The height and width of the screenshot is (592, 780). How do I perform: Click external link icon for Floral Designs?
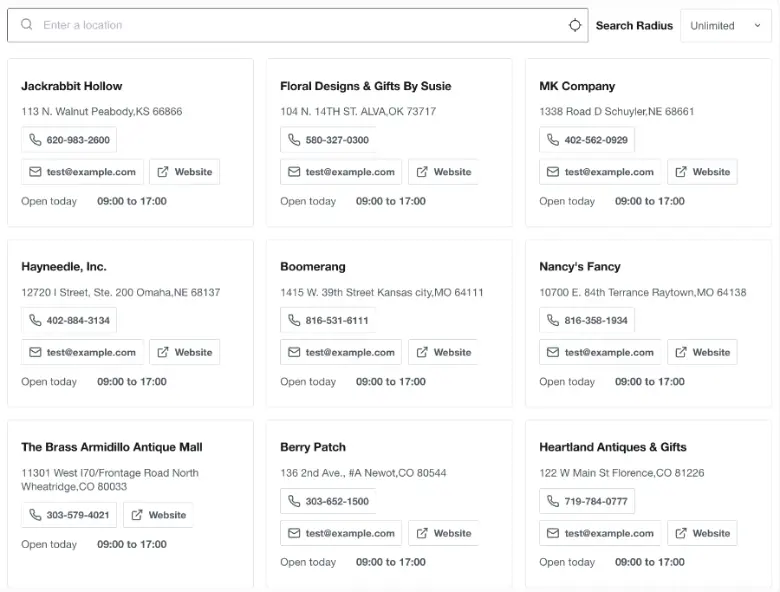click(x=422, y=172)
